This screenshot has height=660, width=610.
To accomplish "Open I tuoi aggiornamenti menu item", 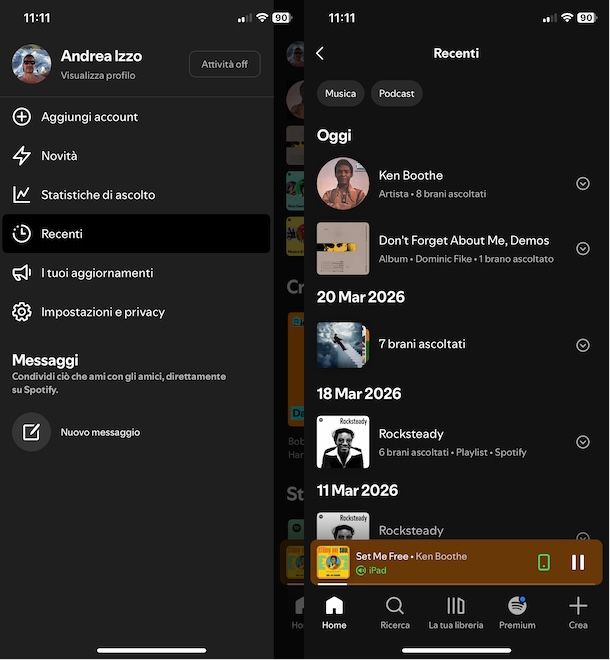I will click(136, 273).
